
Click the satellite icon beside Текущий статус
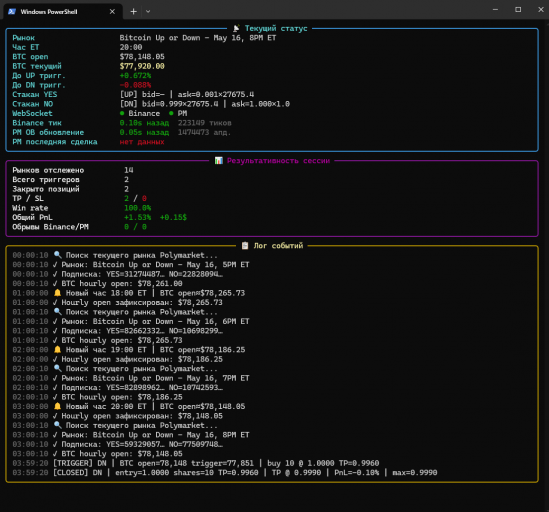(x=236, y=28)
